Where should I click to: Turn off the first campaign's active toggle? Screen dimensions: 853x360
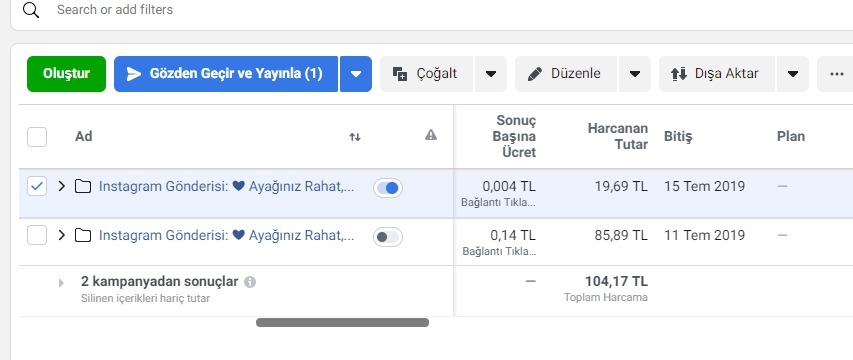pos(388,188)
